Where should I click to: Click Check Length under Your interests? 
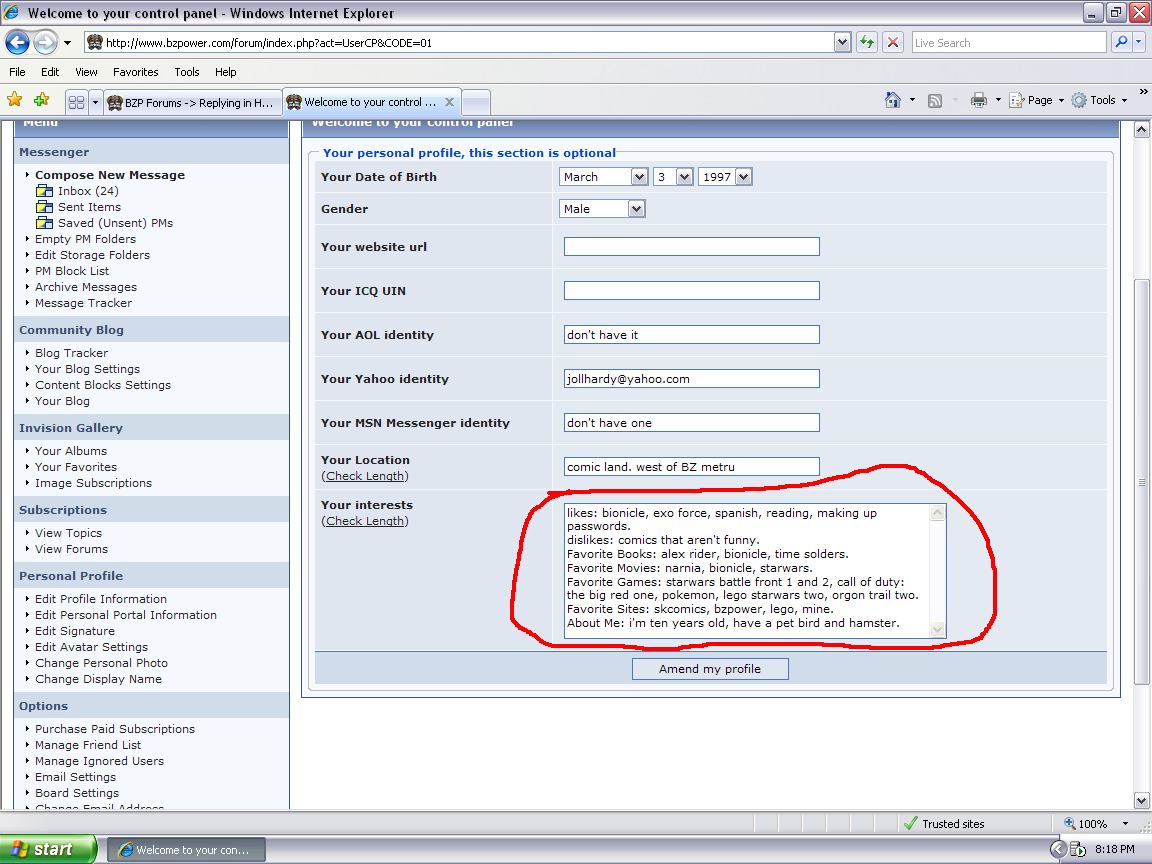pos(365,521)
